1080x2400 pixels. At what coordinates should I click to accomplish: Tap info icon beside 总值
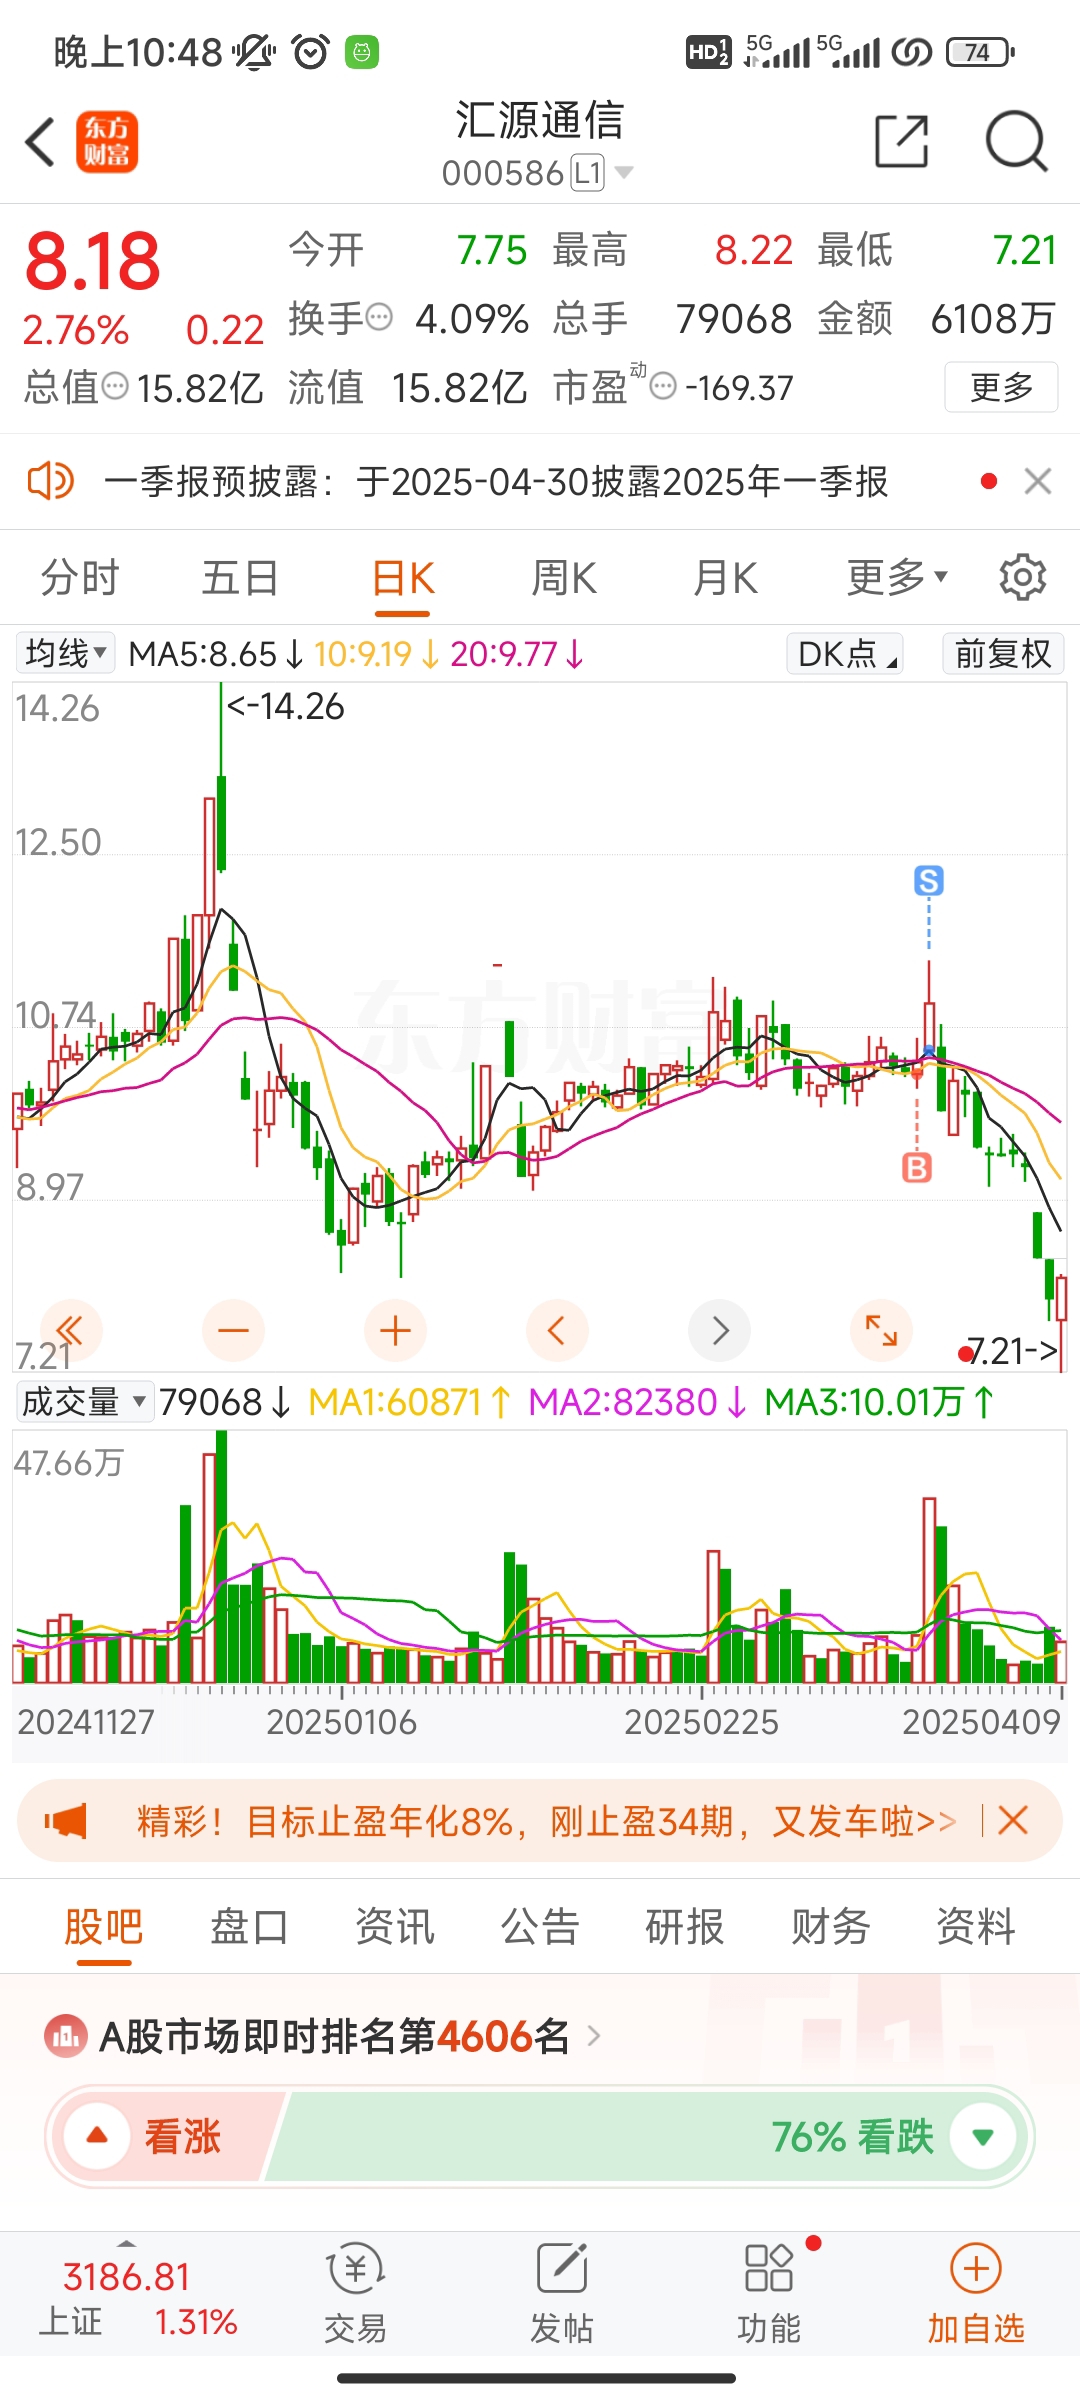(116, 386)
